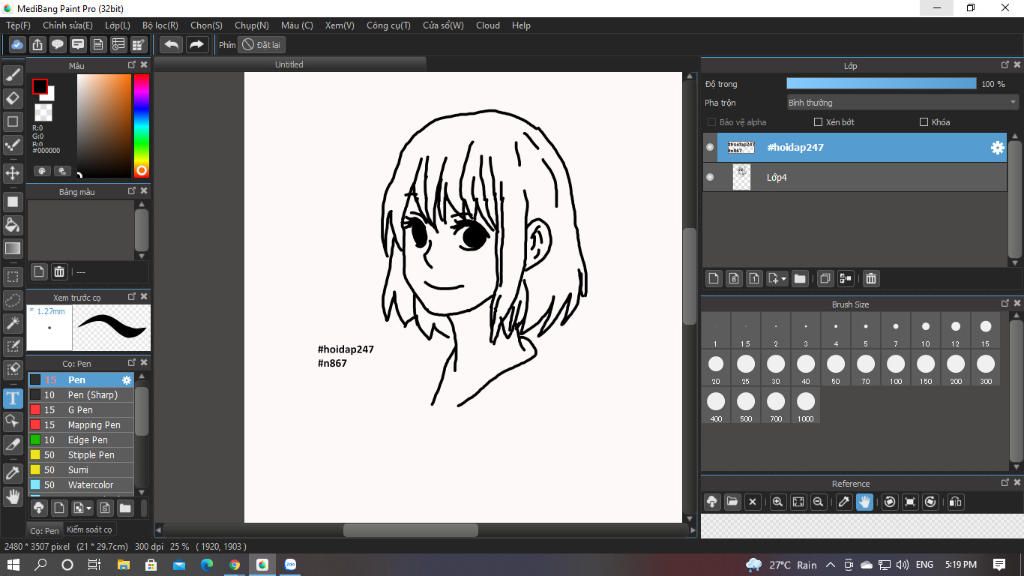Open Pen brush settings gear
The image size is (1024, 576).
click(x=127, y=380)
